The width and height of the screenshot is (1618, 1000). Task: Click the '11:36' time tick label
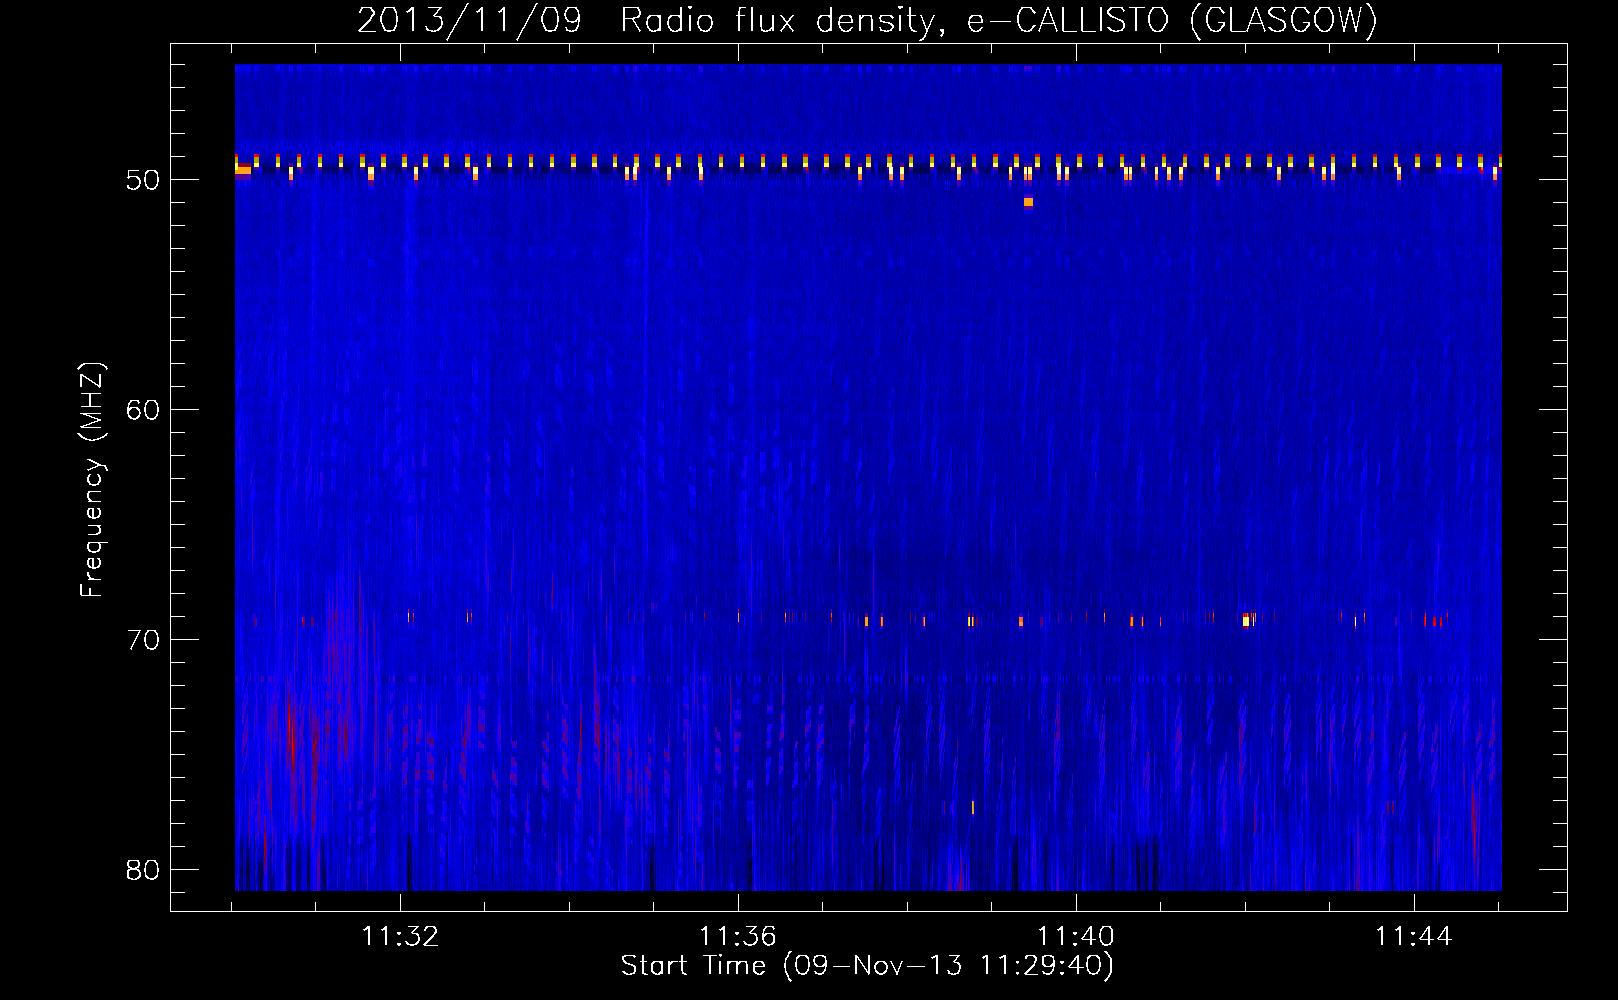click(737, 936)
